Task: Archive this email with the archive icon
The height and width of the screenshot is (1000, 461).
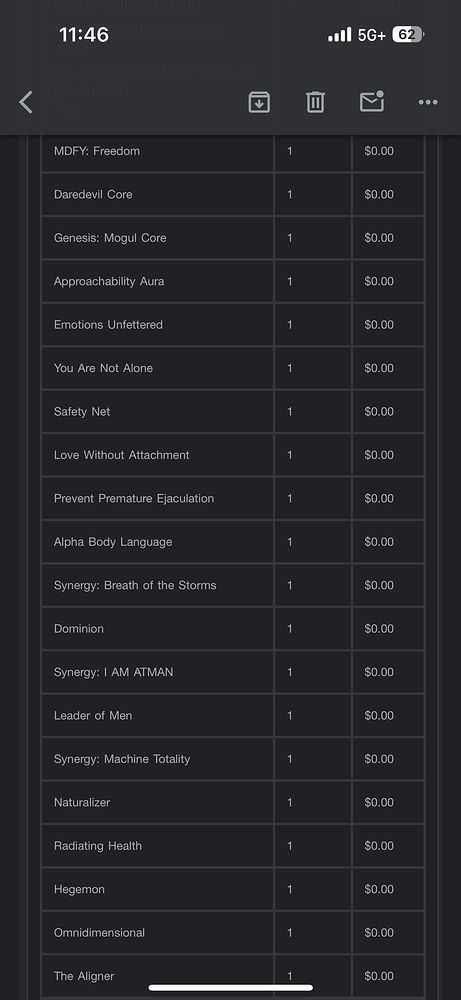Action: pos(259,102)
